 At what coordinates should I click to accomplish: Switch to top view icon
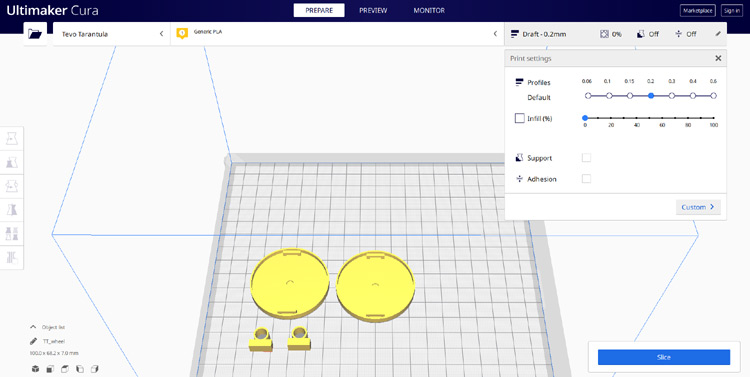65,369
